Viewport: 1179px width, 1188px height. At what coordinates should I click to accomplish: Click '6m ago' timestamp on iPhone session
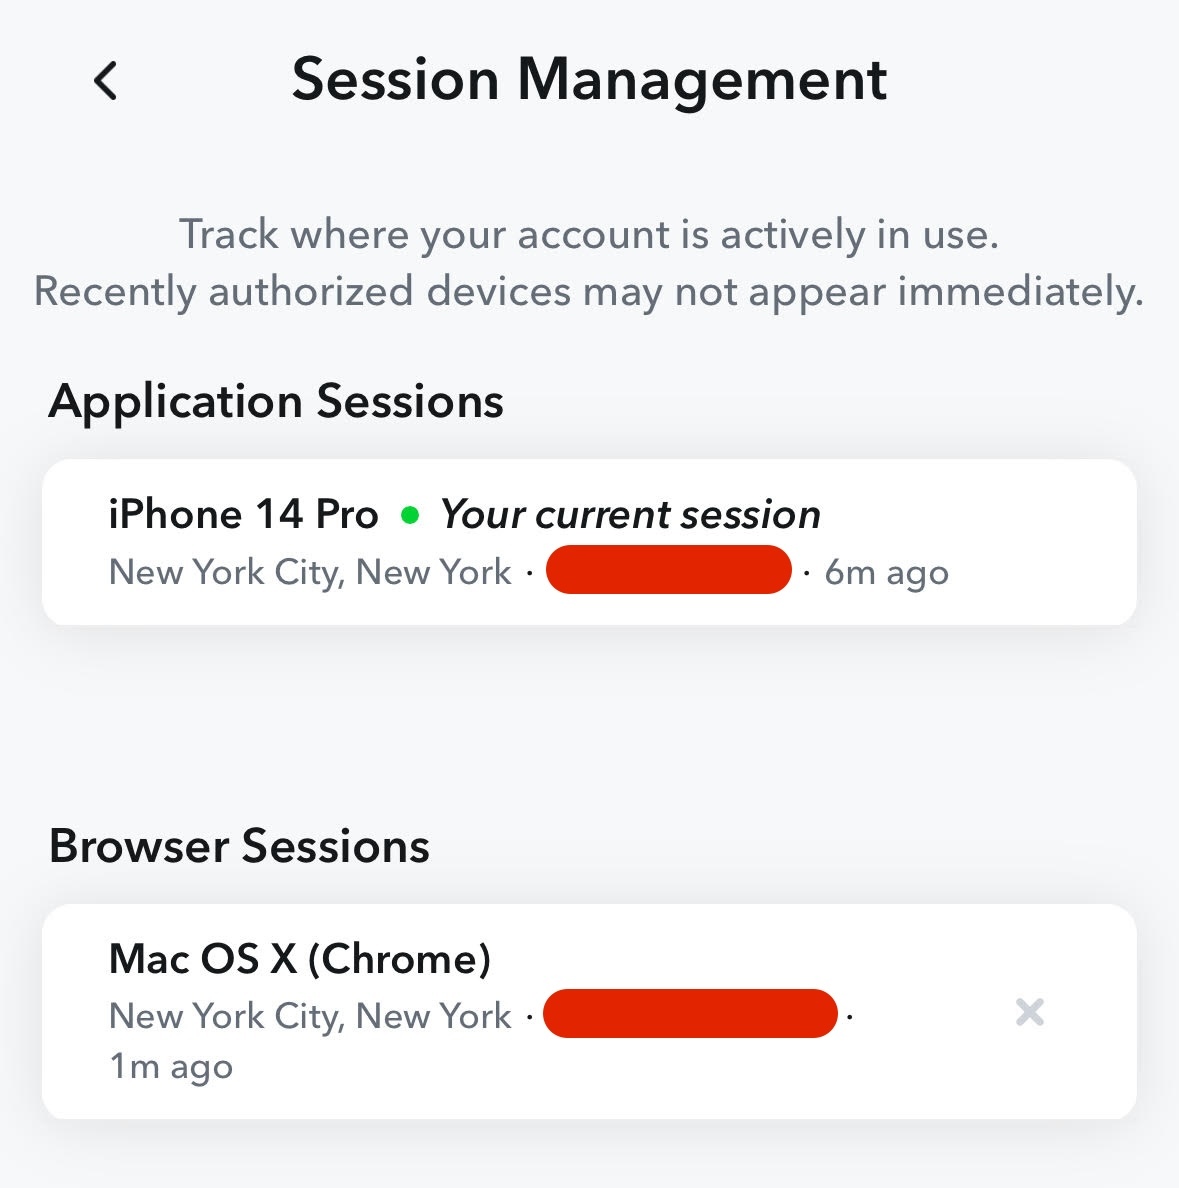[885, 571]
